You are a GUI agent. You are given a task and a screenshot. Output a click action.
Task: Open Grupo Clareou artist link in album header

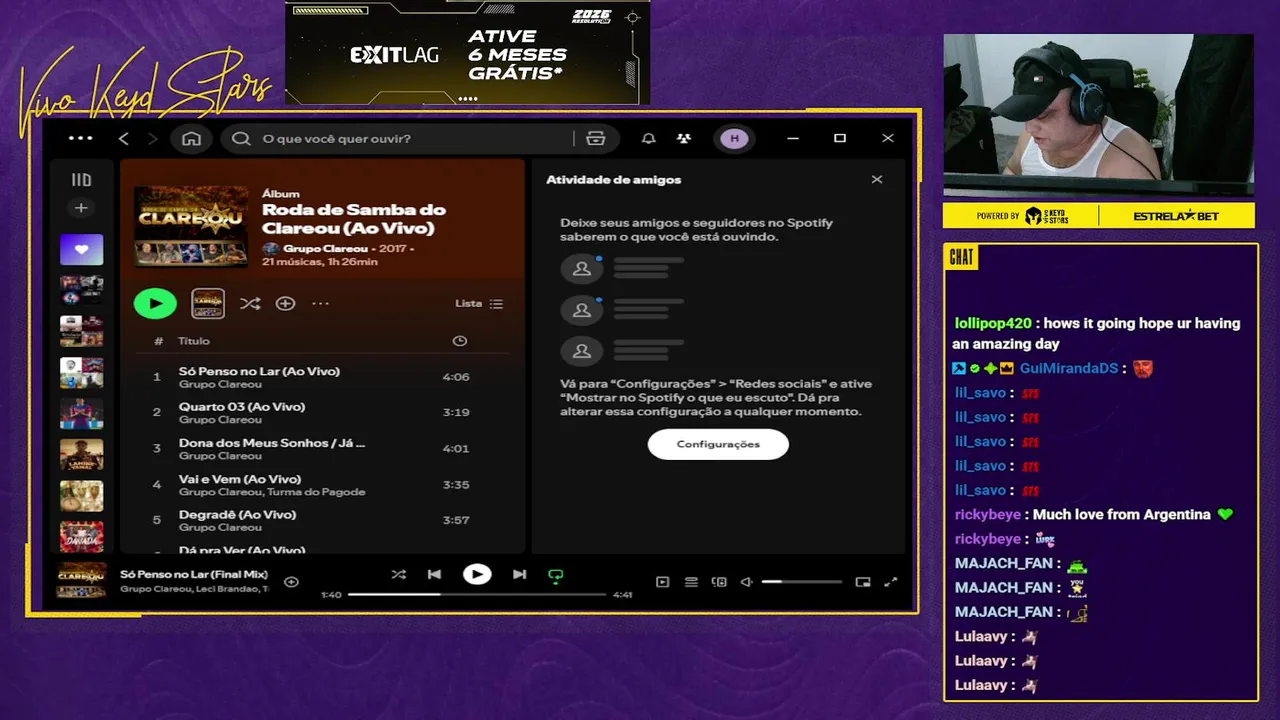click(325, 248)
